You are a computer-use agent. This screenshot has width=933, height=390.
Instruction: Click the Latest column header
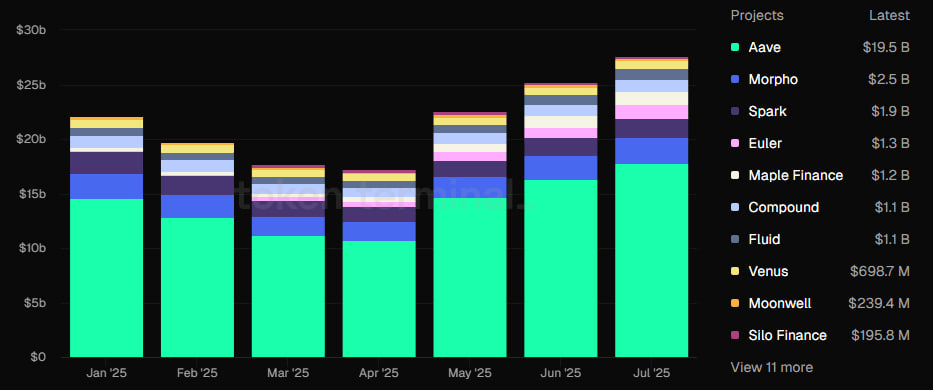click(x=889, y=15)
